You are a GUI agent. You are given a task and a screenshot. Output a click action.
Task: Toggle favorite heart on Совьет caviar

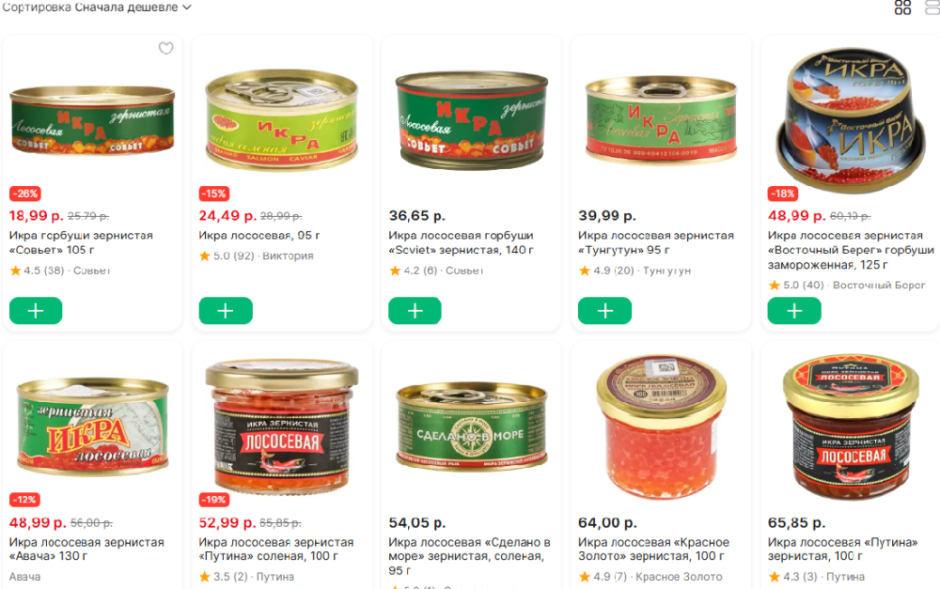pyautogui.click(x=166, y=48)
